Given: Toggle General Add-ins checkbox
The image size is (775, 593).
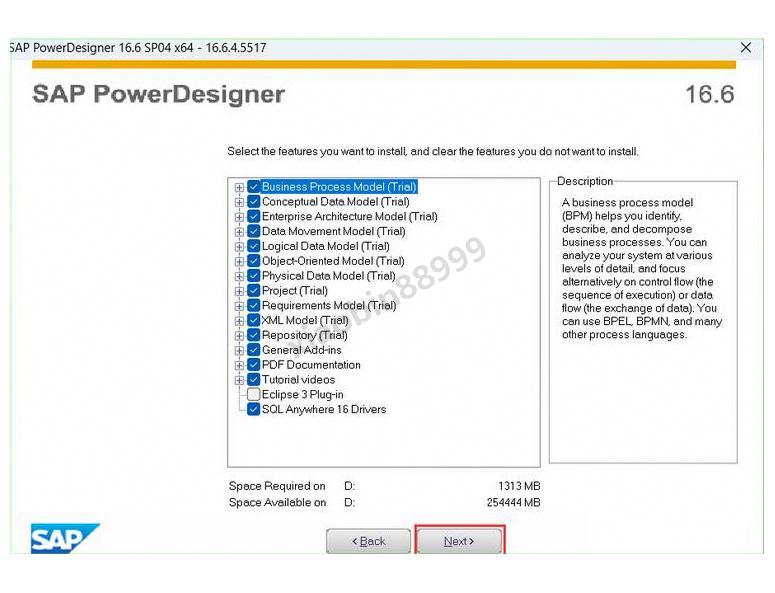Looking at the screenshot, I should click(x=254, y=350).
